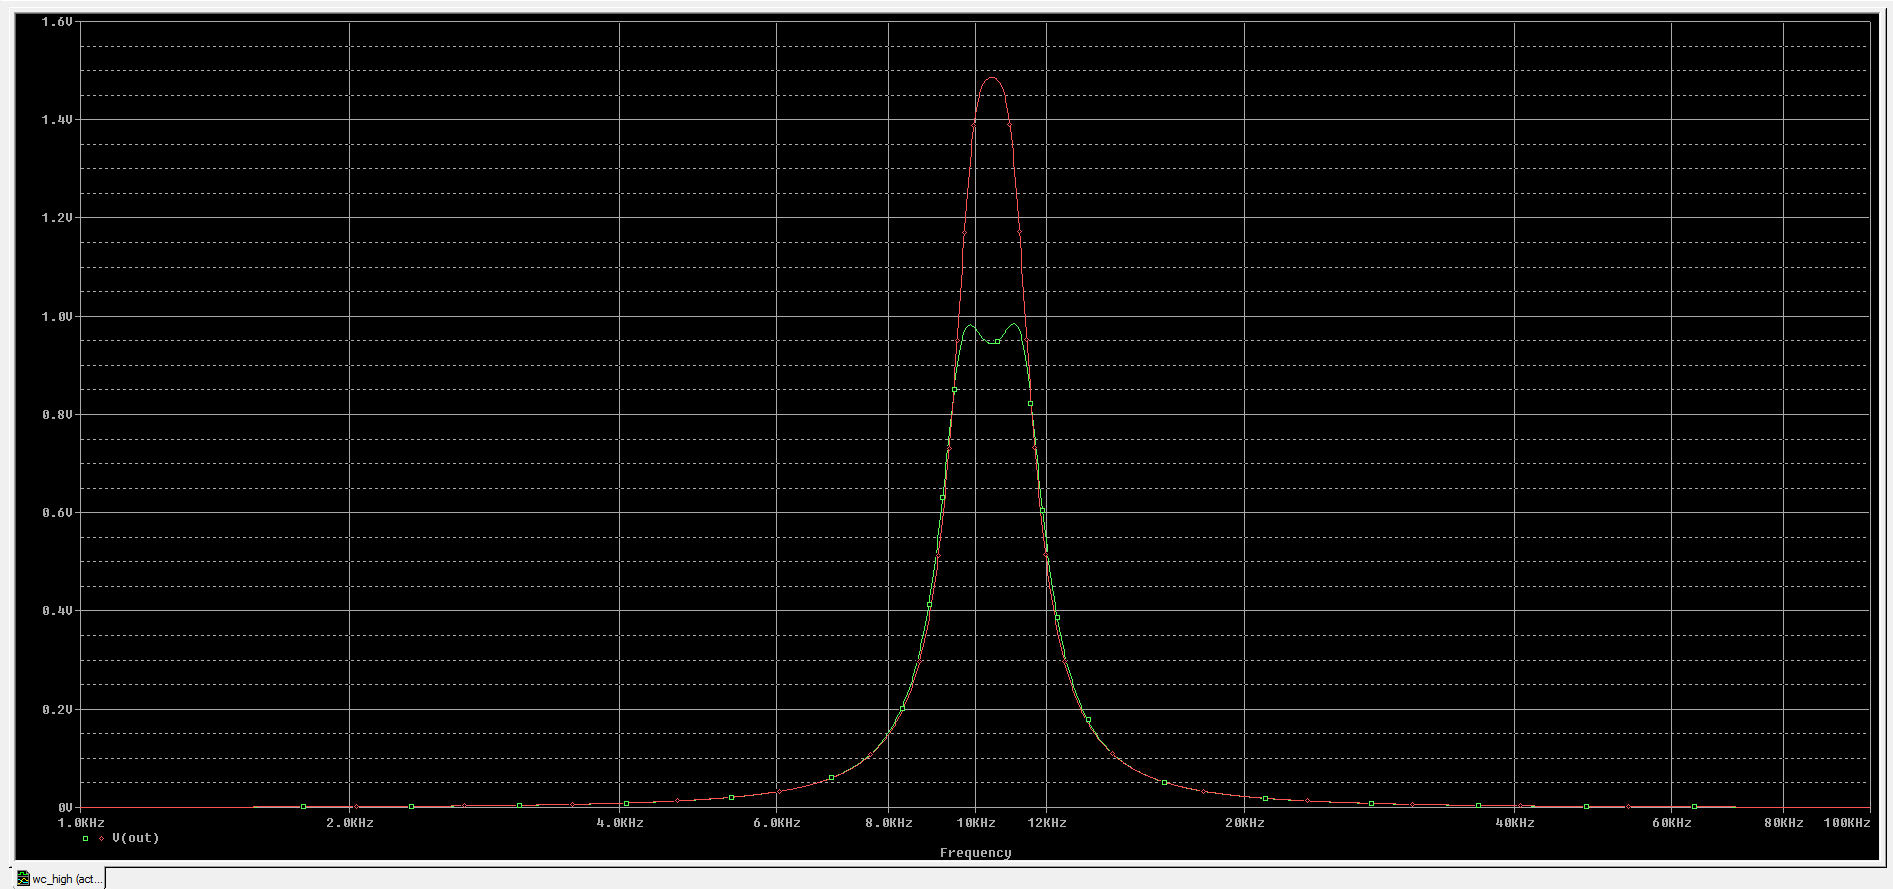1893x889 pixels.
Task: Switch to the wc_high plot tab
Action: 59,879
